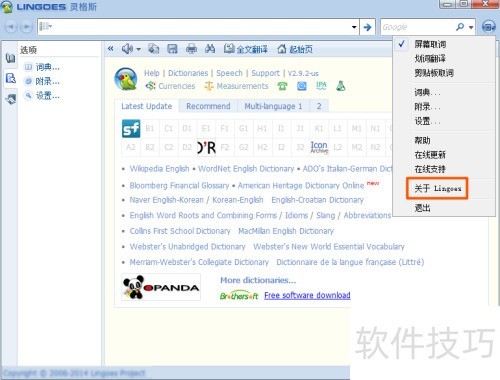This screenshot has height=380, width=500.
Task: Open the Free software download link
Action: point(307,295)
